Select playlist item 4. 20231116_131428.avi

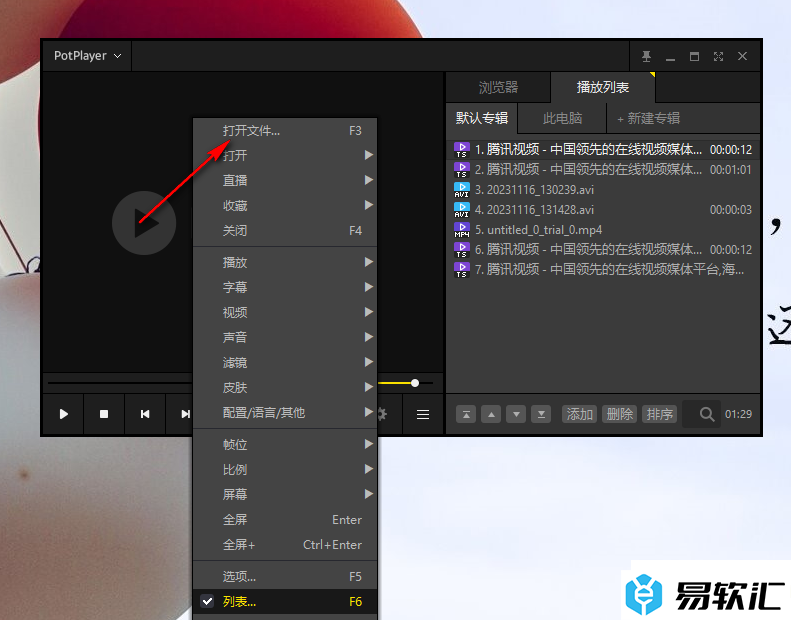tap(603, 209)
